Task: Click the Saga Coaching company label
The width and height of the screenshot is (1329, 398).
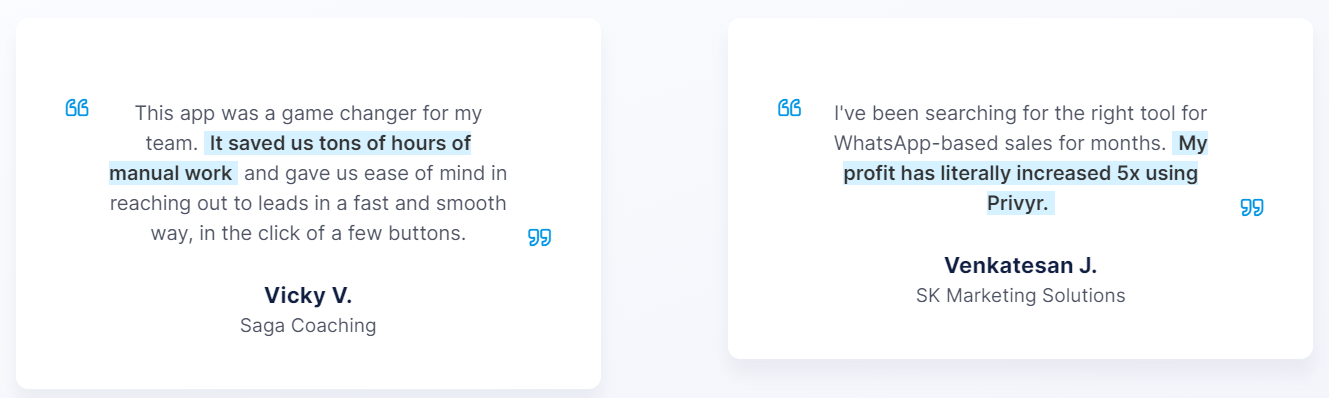Action: click(x=308, y=326)
